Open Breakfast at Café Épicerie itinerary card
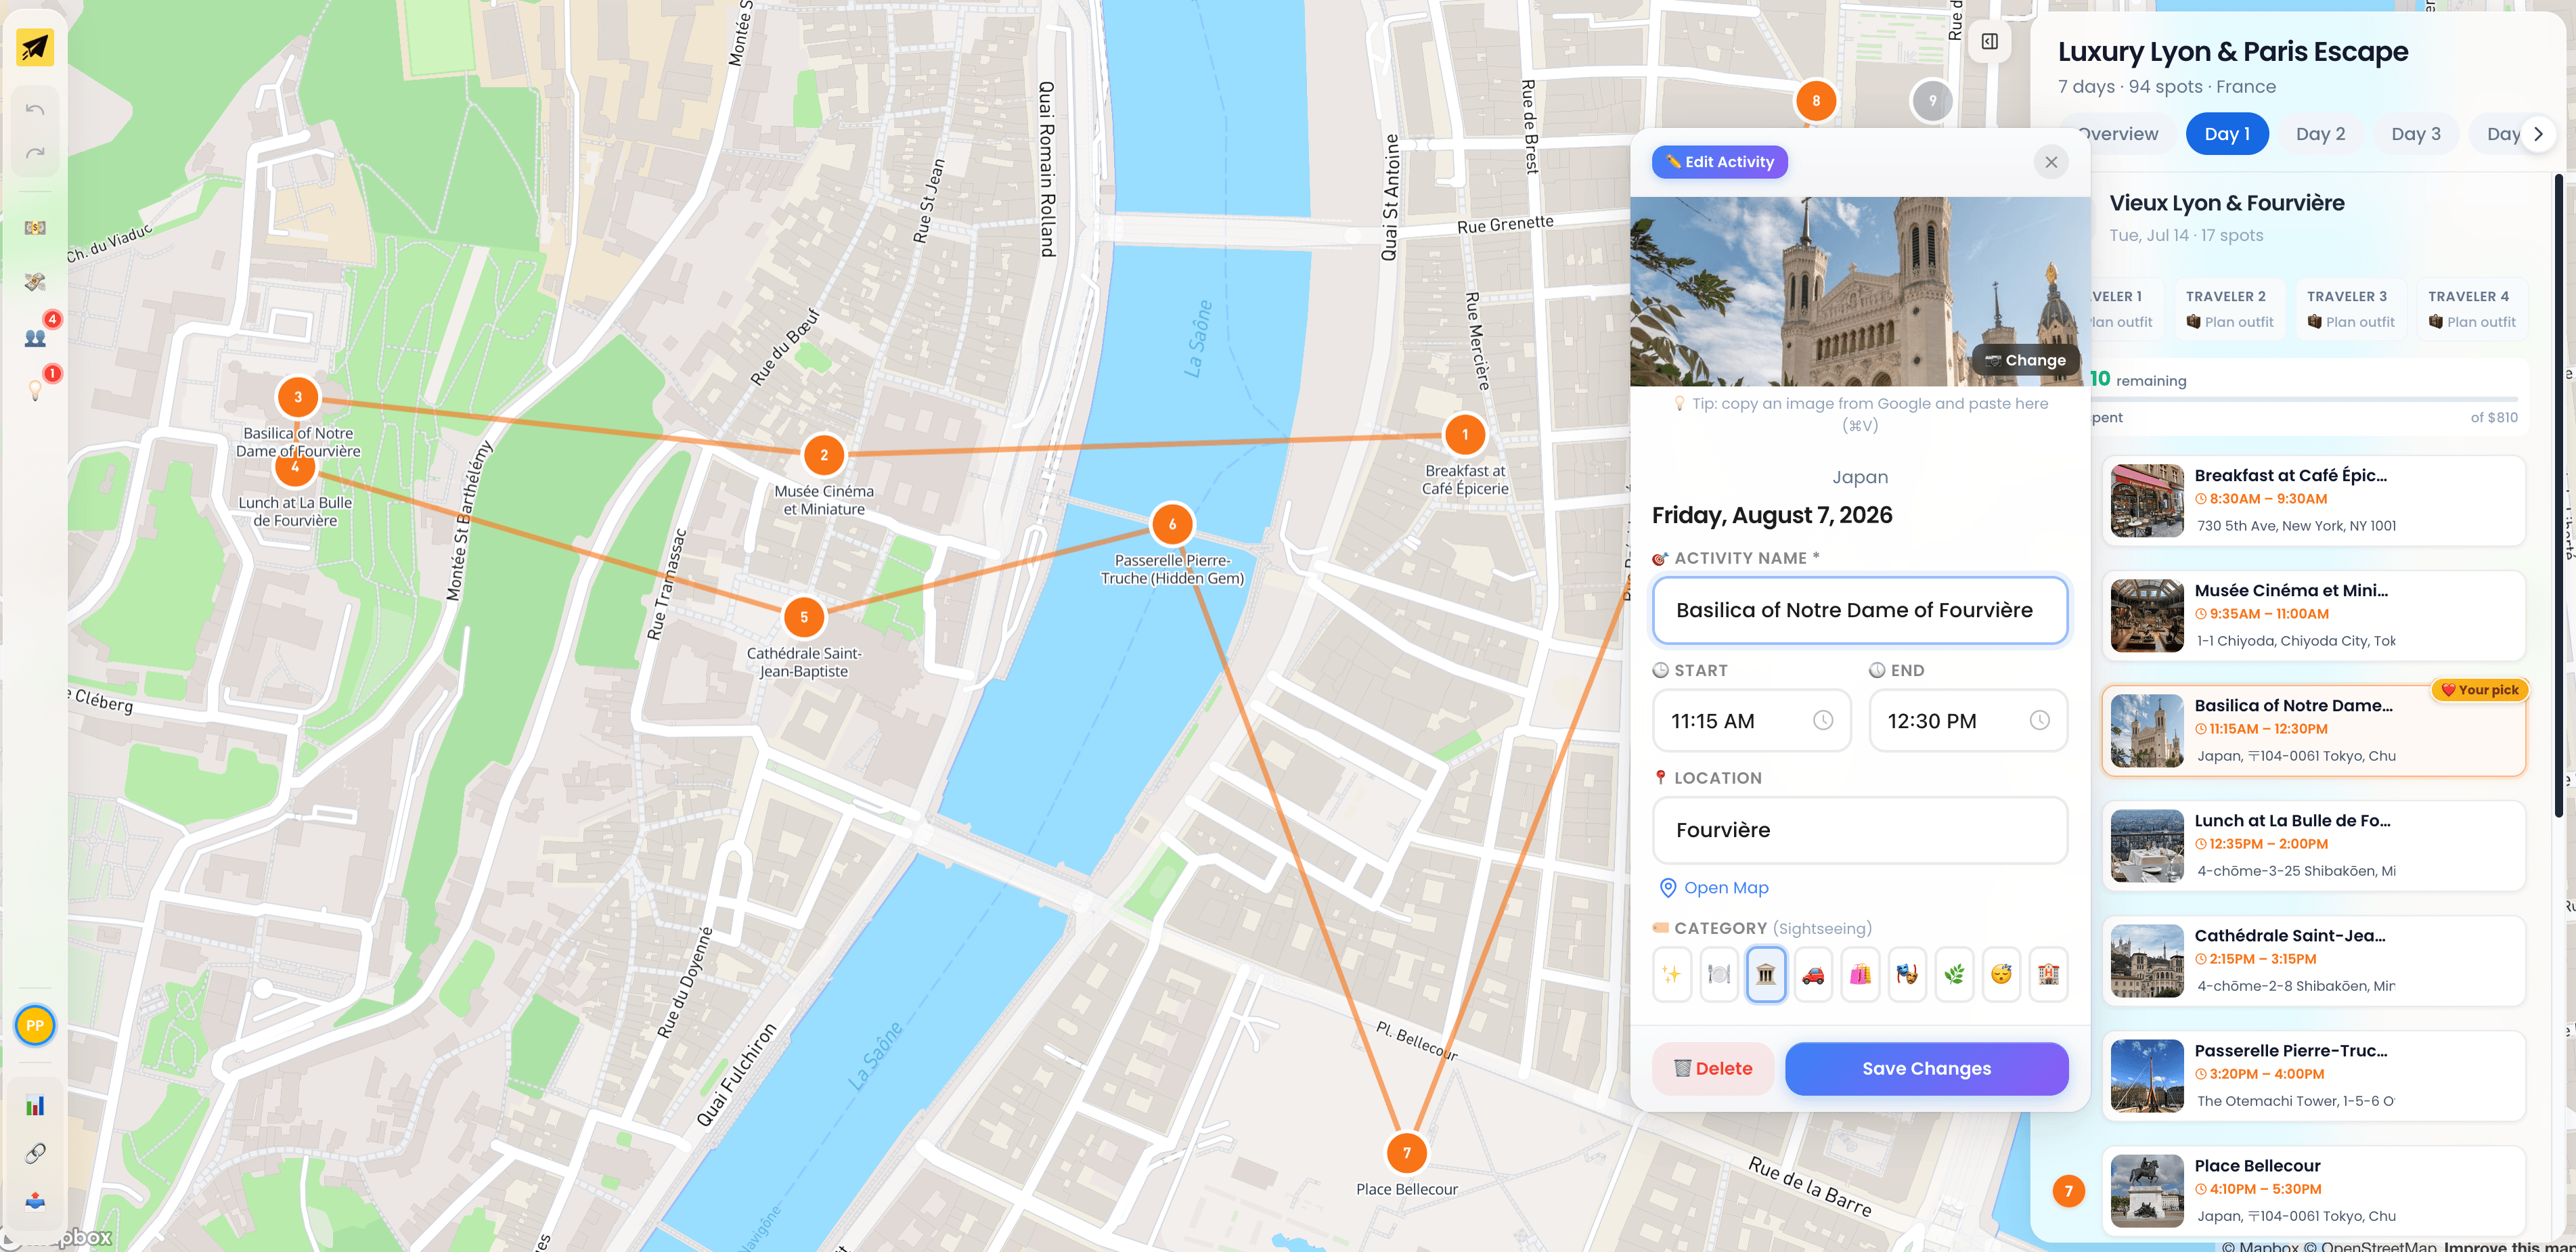 pos(2314,500)
